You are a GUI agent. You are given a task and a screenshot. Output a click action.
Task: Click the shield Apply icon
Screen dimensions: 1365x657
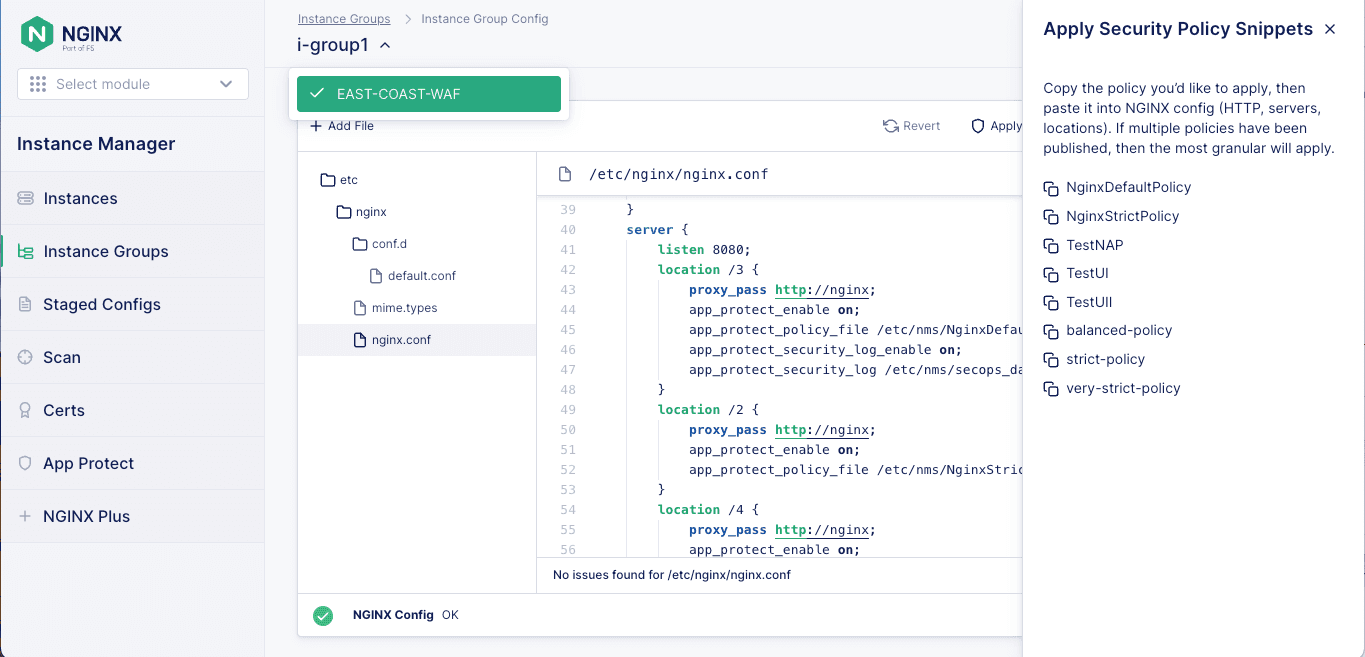pos(976,125)
